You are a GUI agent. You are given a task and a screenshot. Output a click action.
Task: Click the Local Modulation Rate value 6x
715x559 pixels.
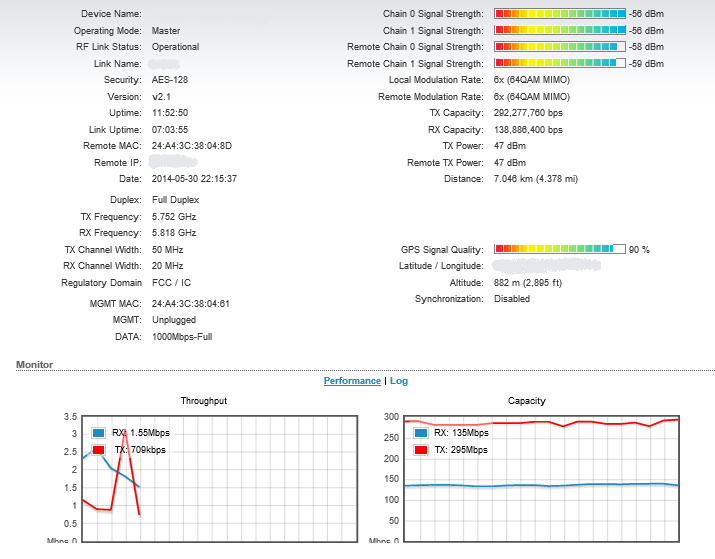point(532,80)
